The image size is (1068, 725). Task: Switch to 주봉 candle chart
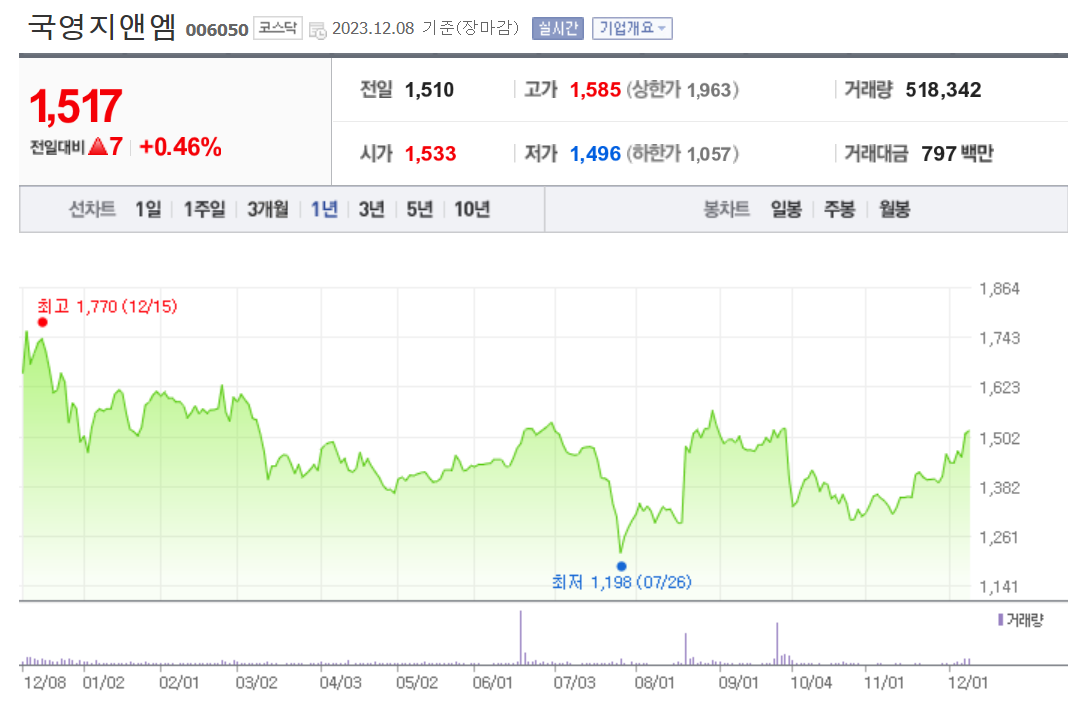[839, 209]
